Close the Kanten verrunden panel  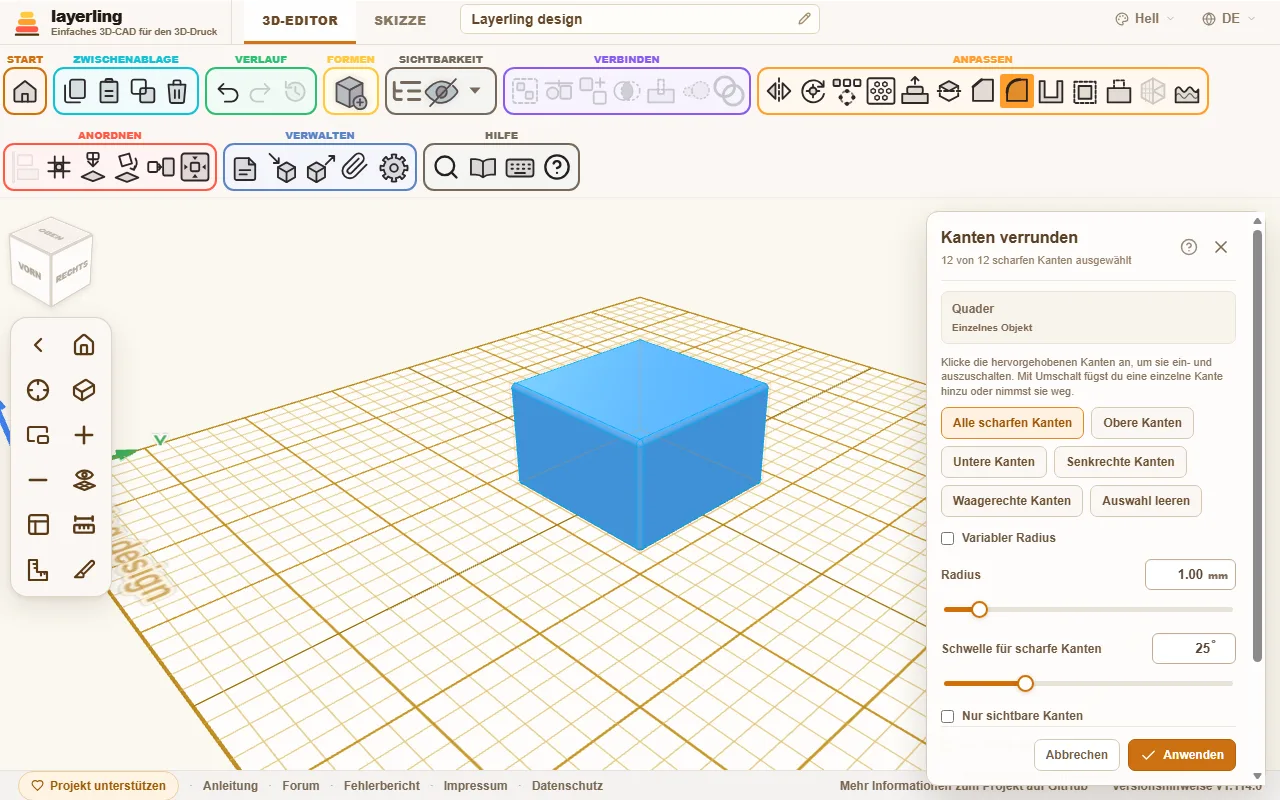(1221, 247)
